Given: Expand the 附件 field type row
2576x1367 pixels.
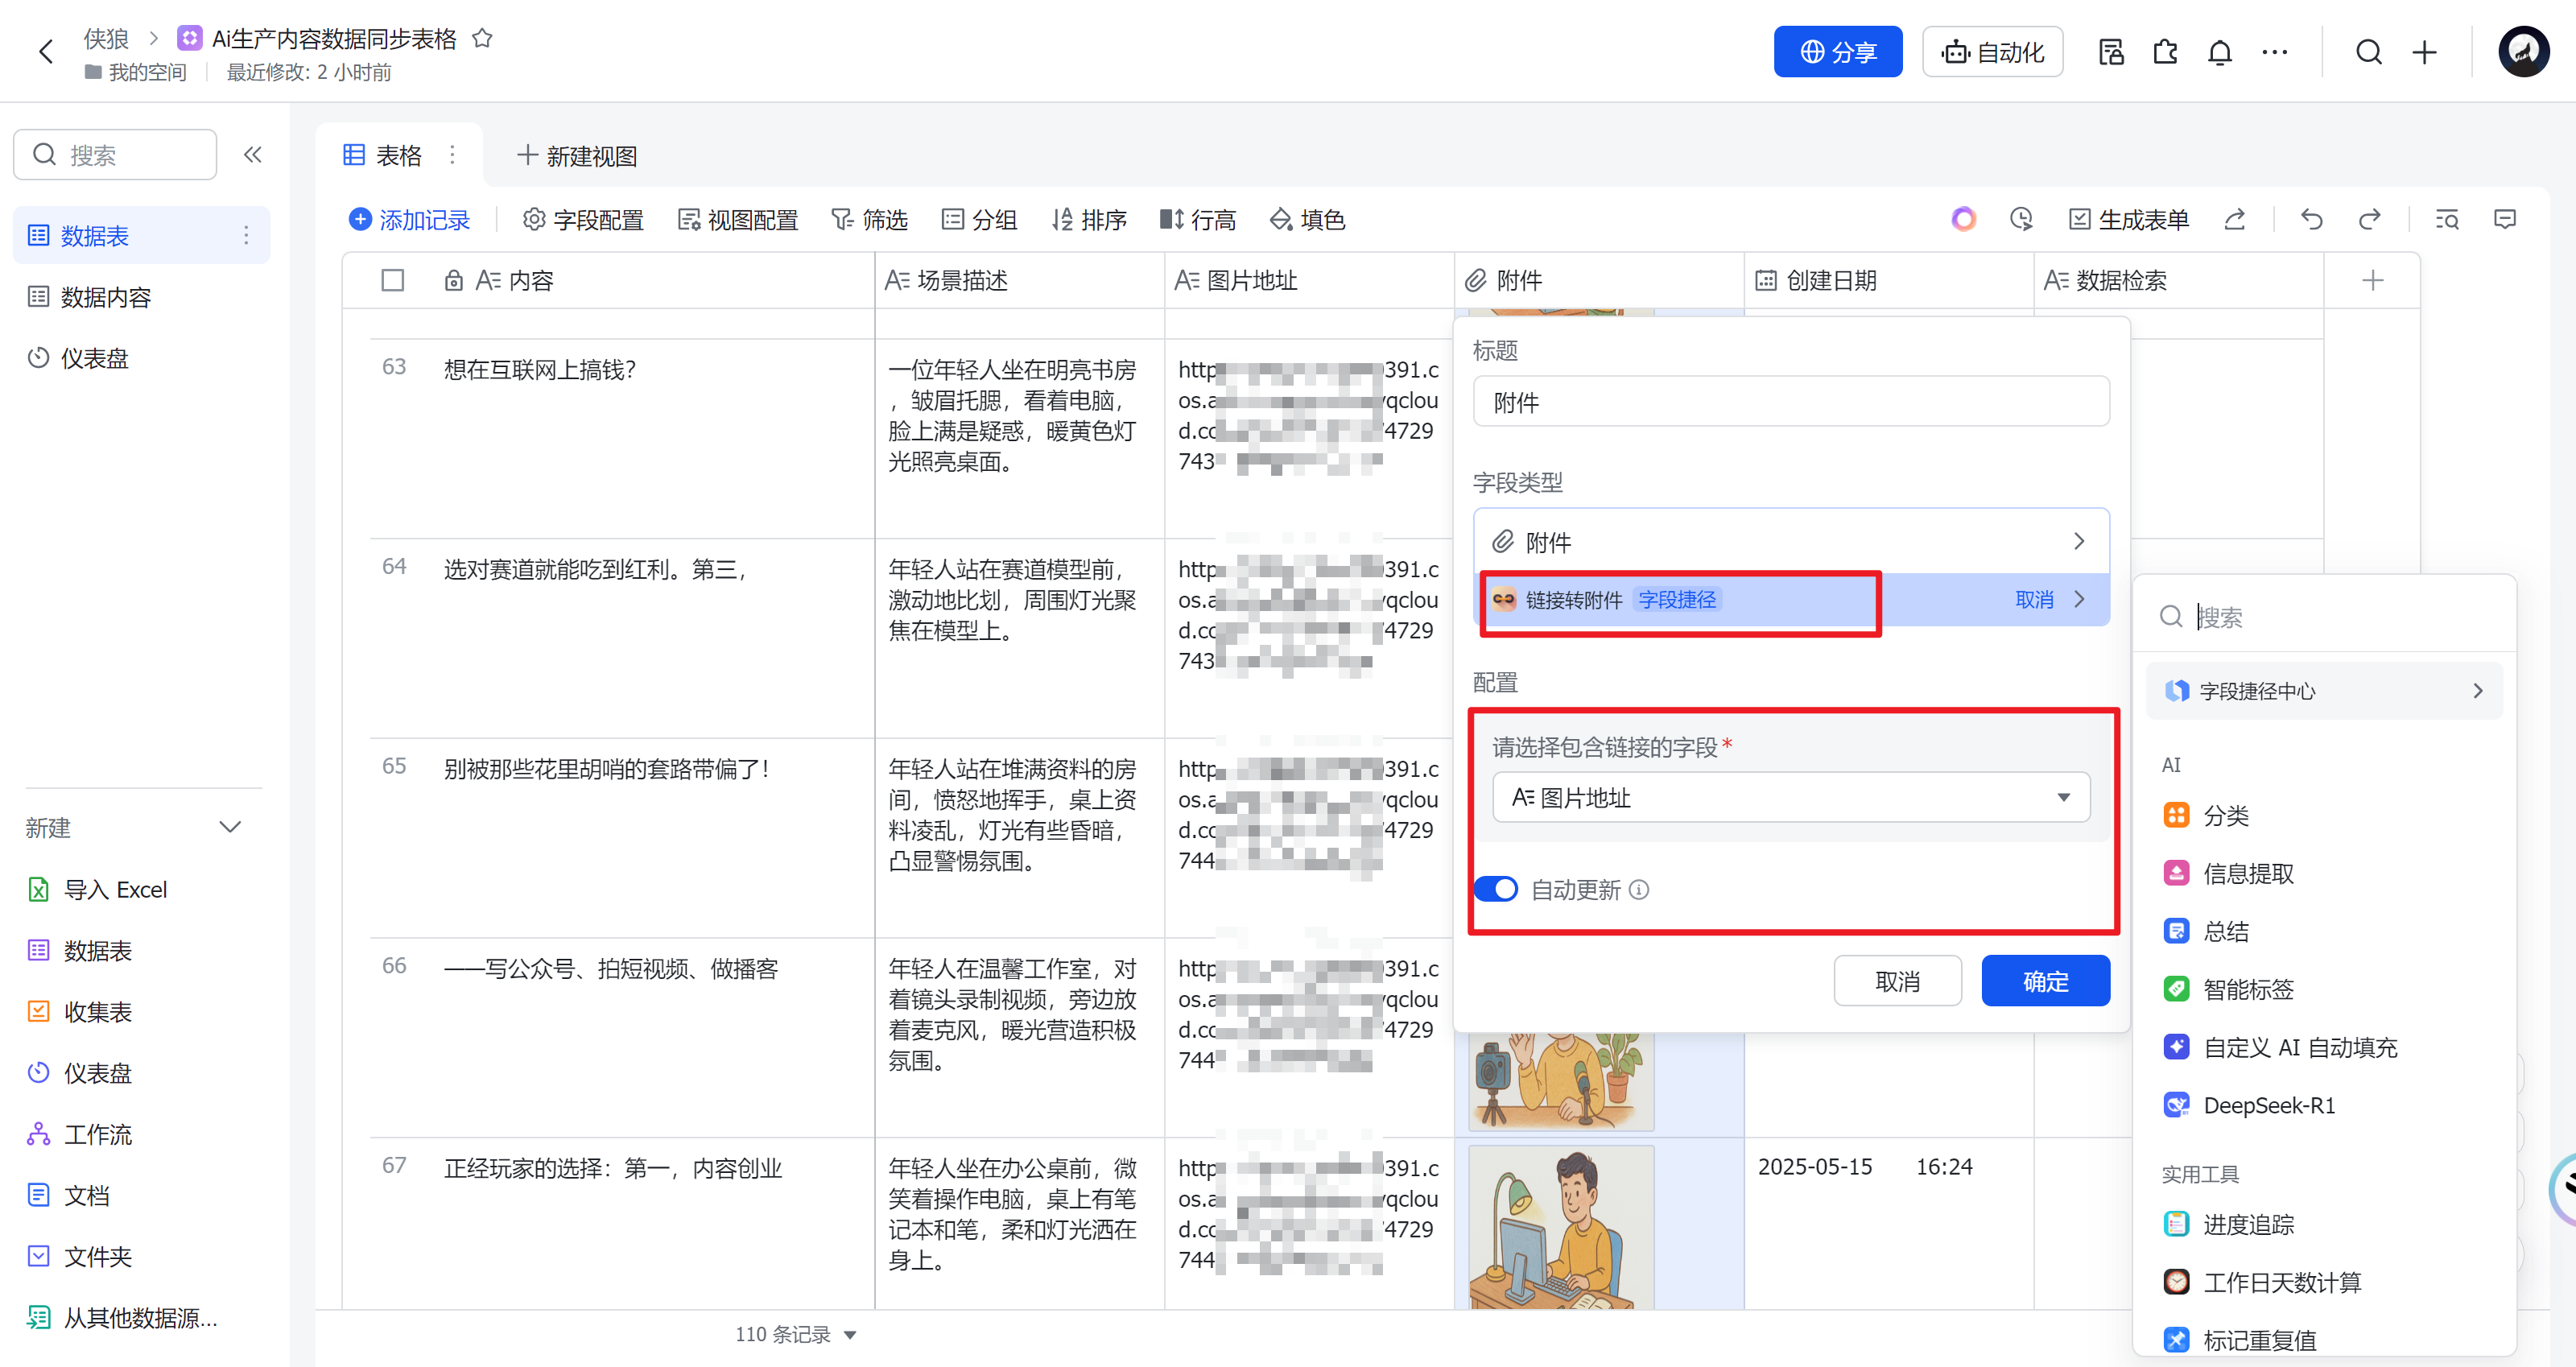Looking at the screenshot, I should [1791, 542].
